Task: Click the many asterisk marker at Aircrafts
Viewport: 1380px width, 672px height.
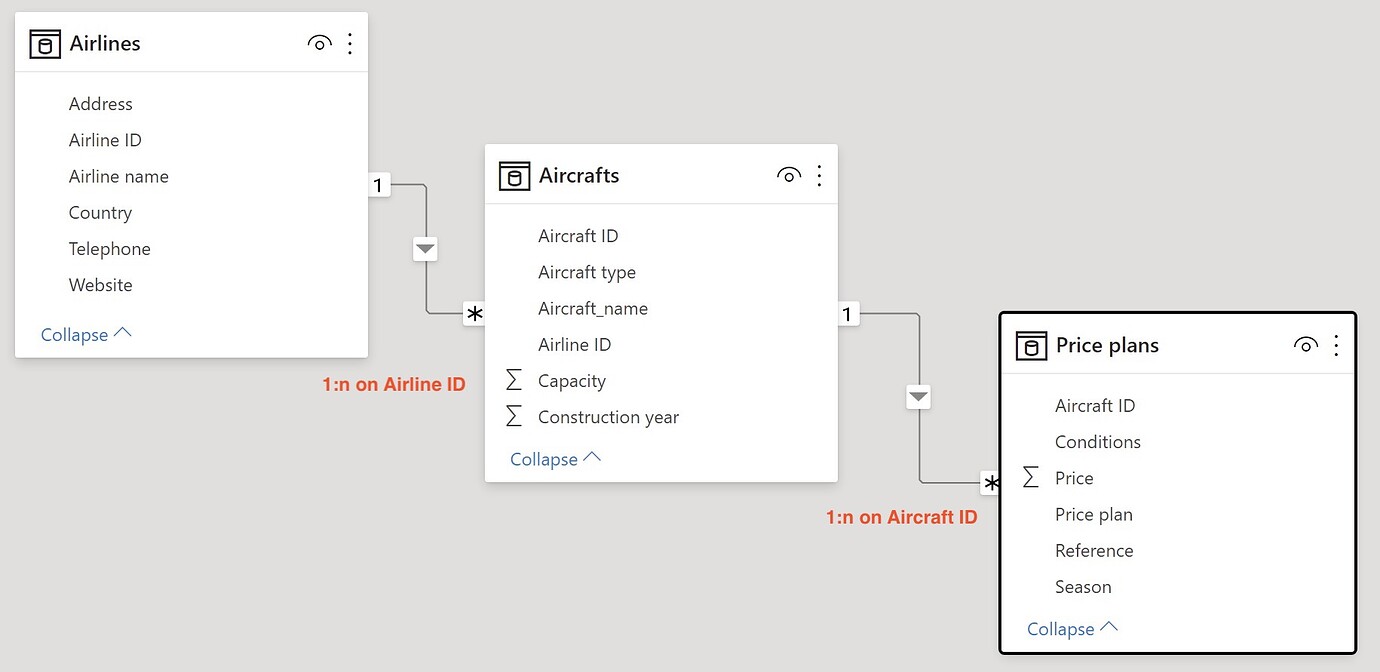Action: (474, 314)
